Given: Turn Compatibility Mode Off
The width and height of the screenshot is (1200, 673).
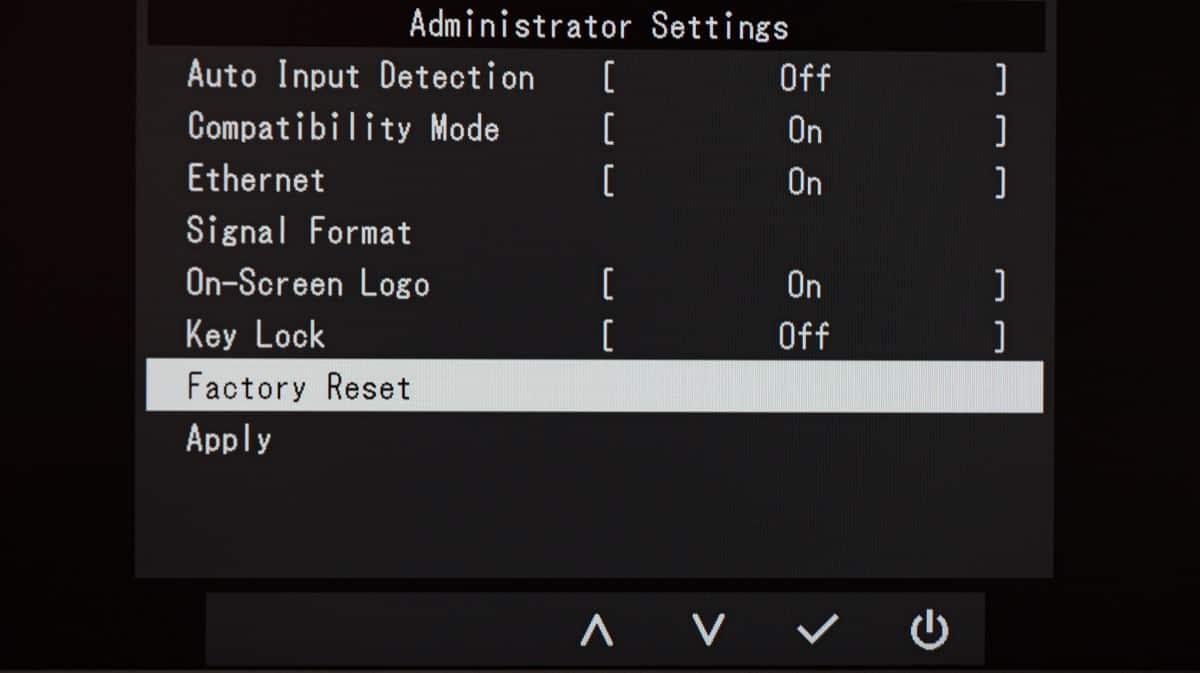Looking at the screenshot, I should click(x=805, y=129).
